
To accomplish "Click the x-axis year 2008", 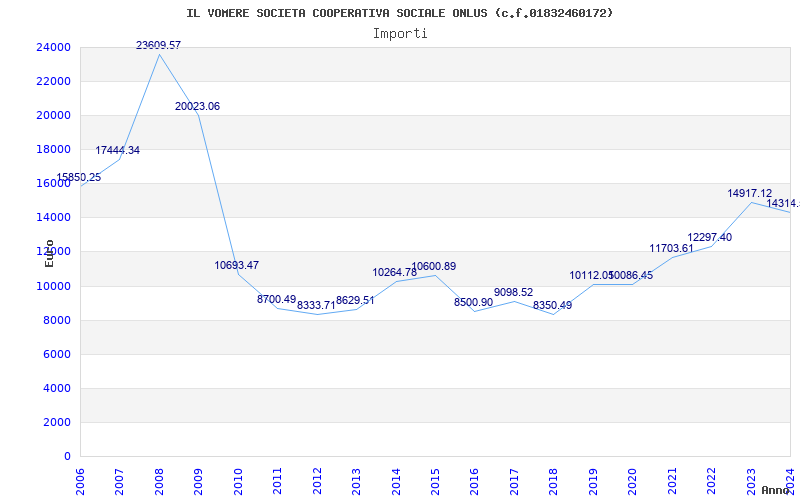I will click(x=159, y=481).
